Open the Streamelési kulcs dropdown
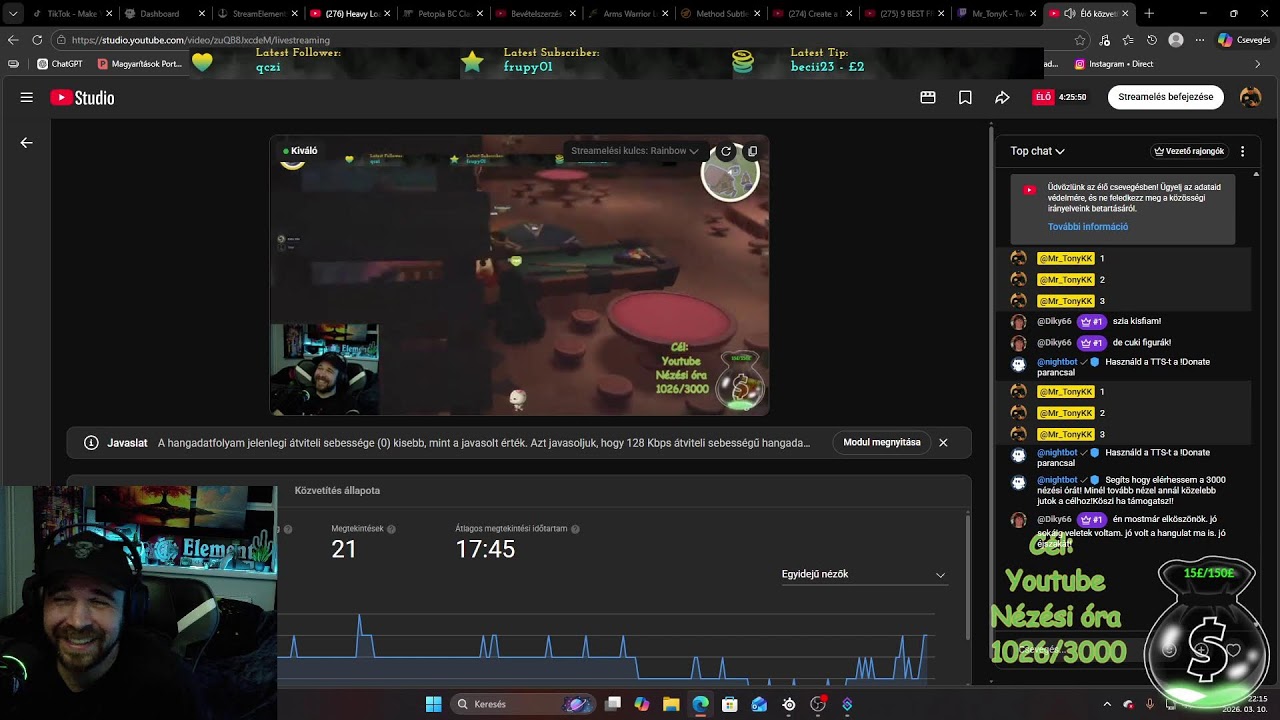 (x=634, y=151)
